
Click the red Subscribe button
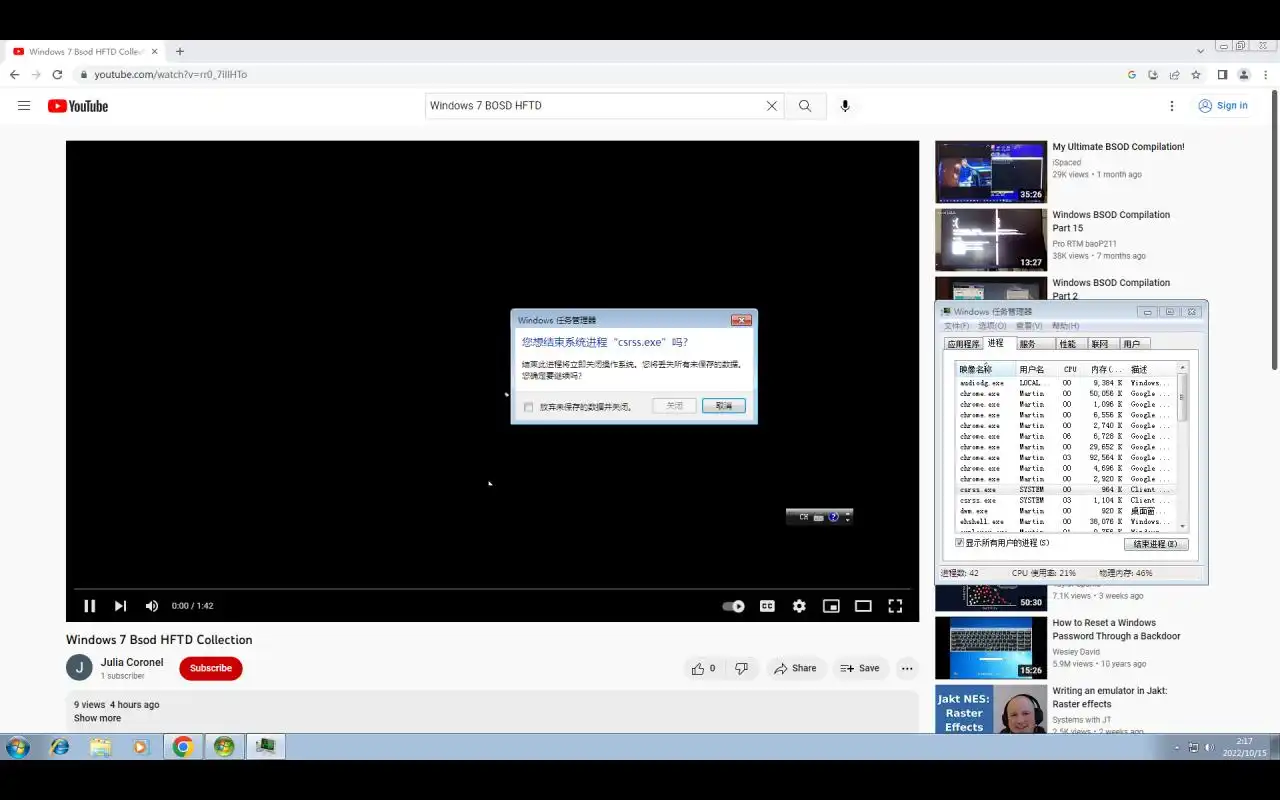click(x=211, y=668)
